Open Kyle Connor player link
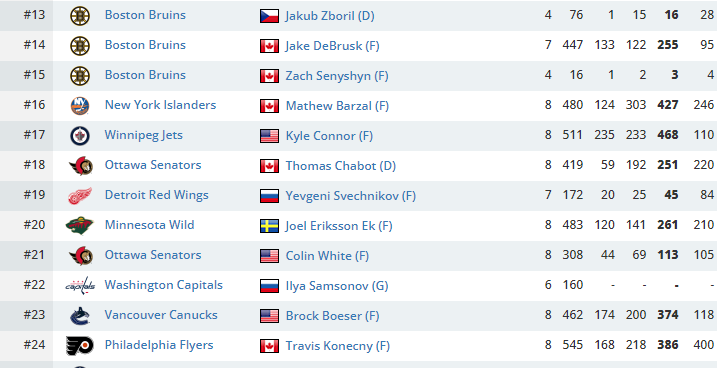Image resolution: width=717 pixels, height=368 pixels. pyautogui.click(x=329, y=136)
